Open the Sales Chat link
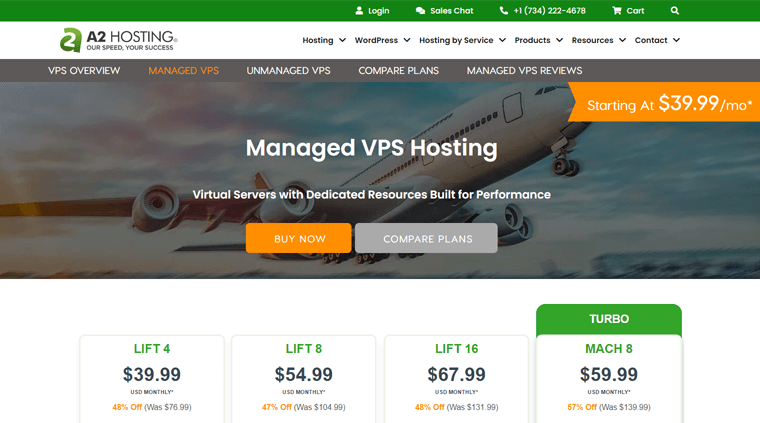The height and width of the screenshot is (423, 760). coord(451,11)
